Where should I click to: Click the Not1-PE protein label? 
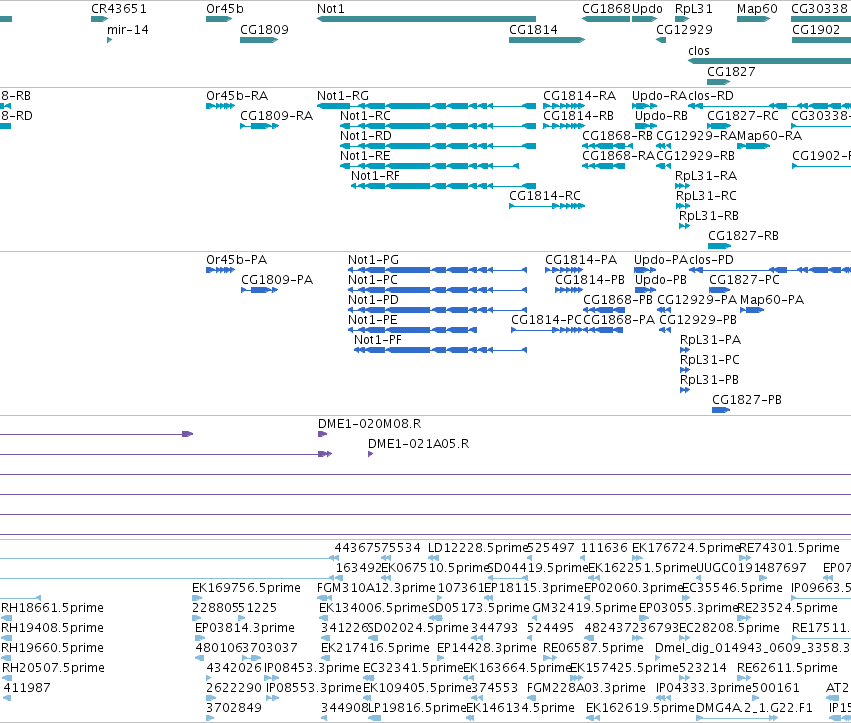[373, 320]
